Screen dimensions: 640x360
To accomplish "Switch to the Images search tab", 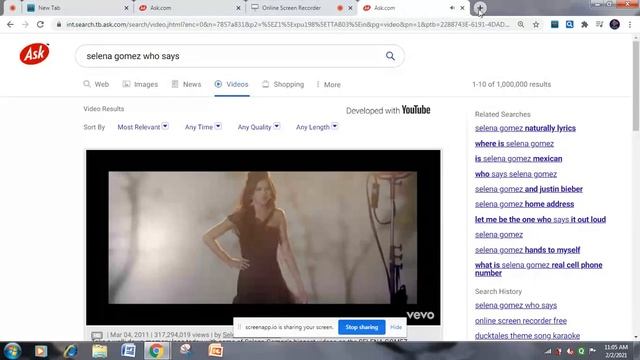I will click(x=140, y=84).
